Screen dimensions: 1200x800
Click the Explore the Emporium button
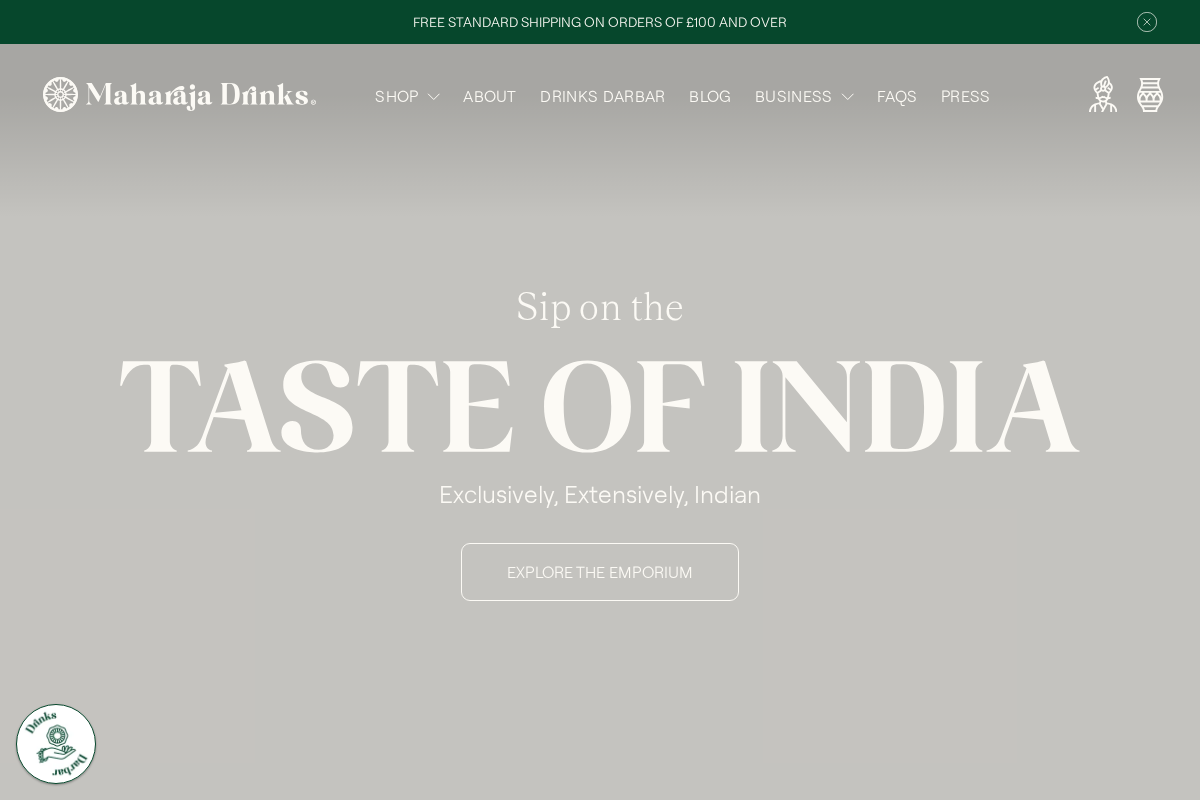pyautogui.click(x=600, y=572)
